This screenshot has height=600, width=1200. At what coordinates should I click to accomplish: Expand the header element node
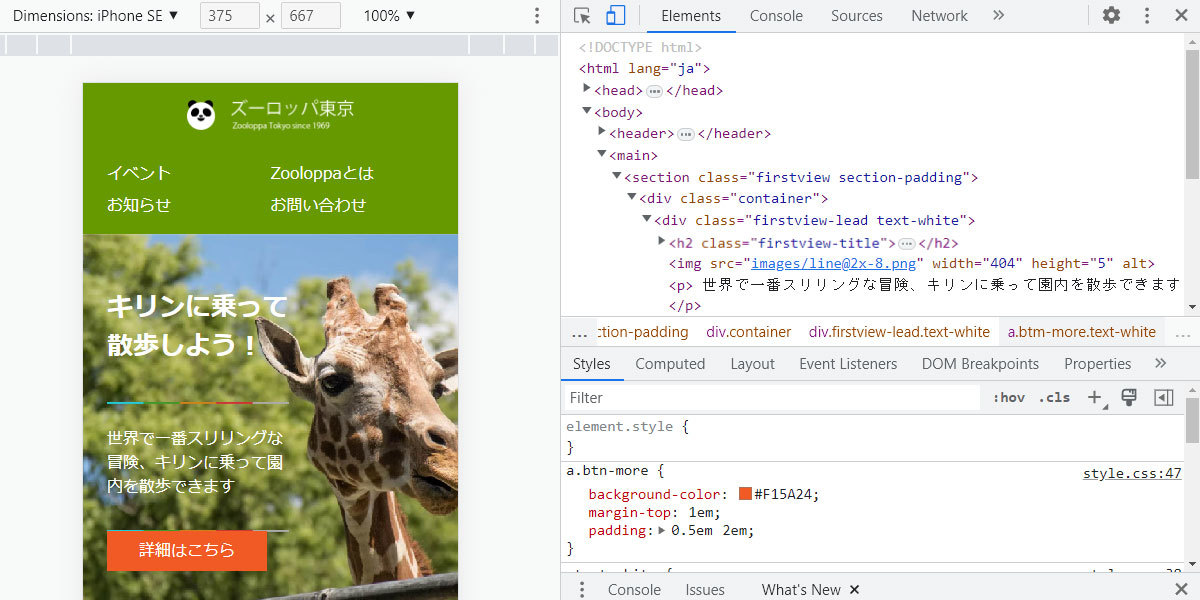coord(603,132)
